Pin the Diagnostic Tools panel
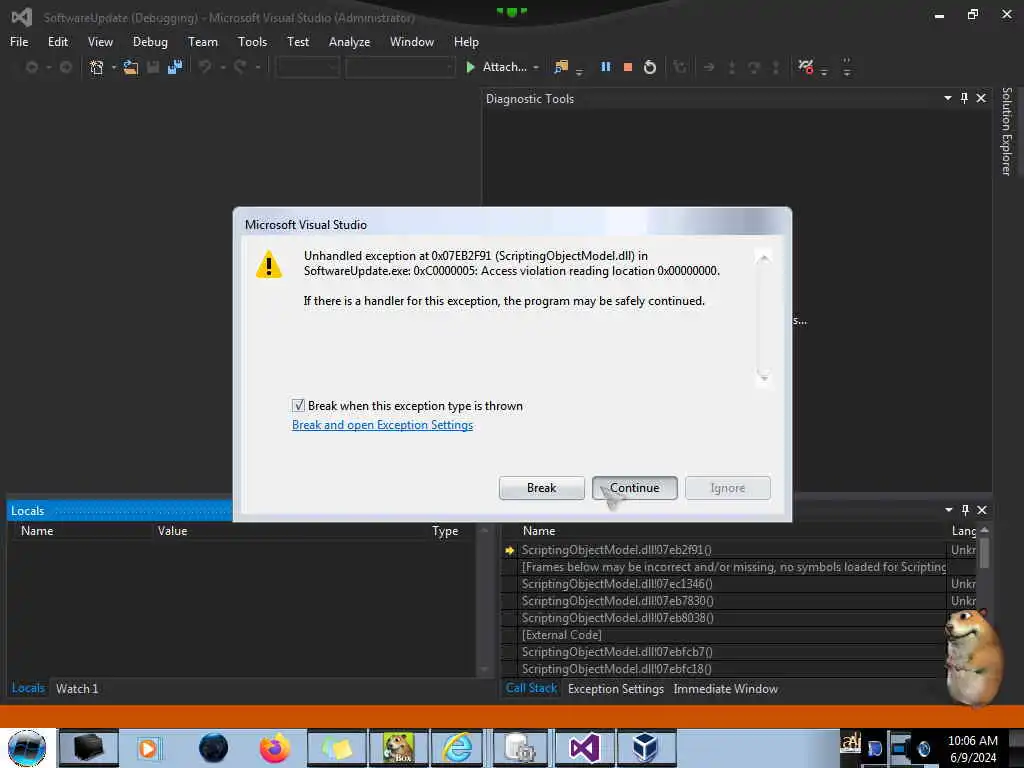 point(964,98)
